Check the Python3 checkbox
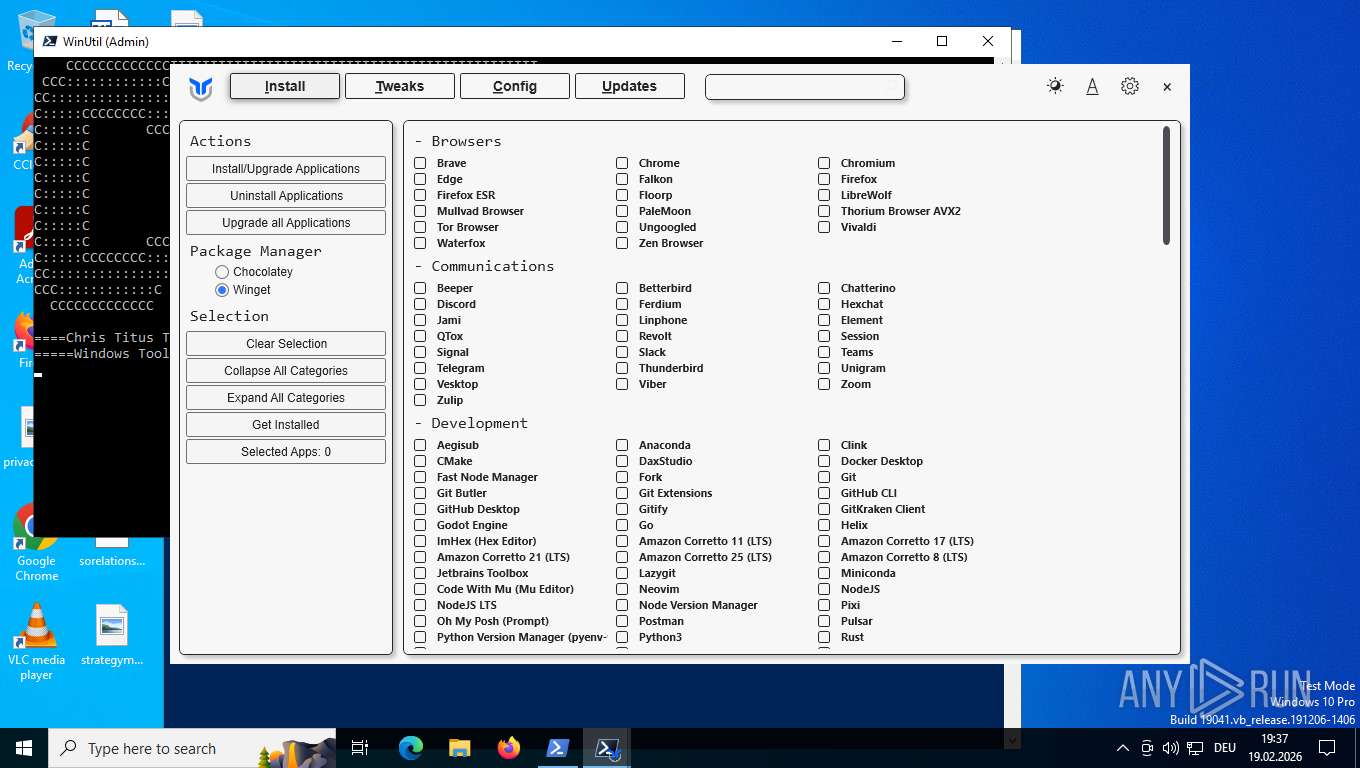 click(x=622, y=637)
